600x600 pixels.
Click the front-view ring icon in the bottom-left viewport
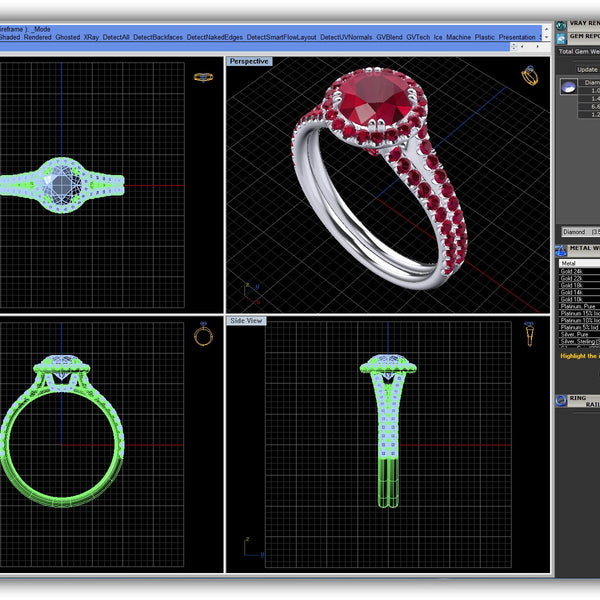click(x=203, y=336)
